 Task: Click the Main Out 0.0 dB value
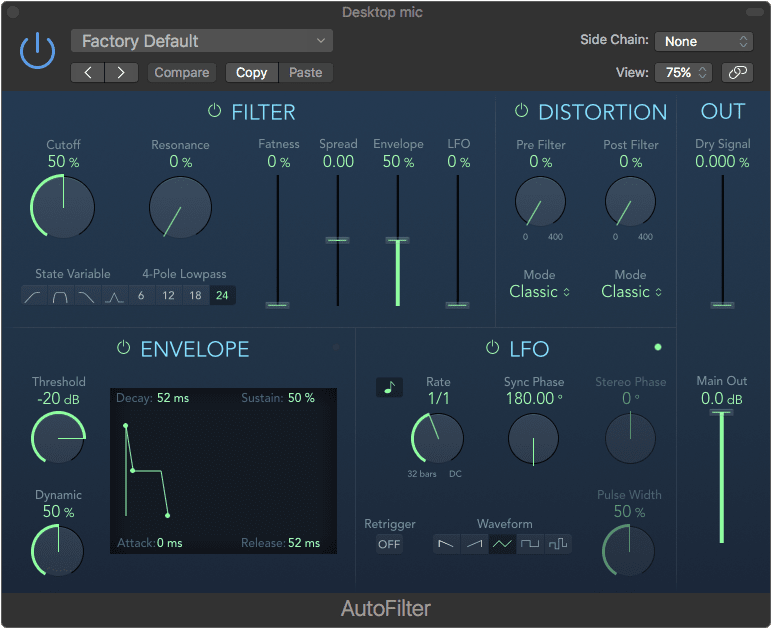click(722, 399)
